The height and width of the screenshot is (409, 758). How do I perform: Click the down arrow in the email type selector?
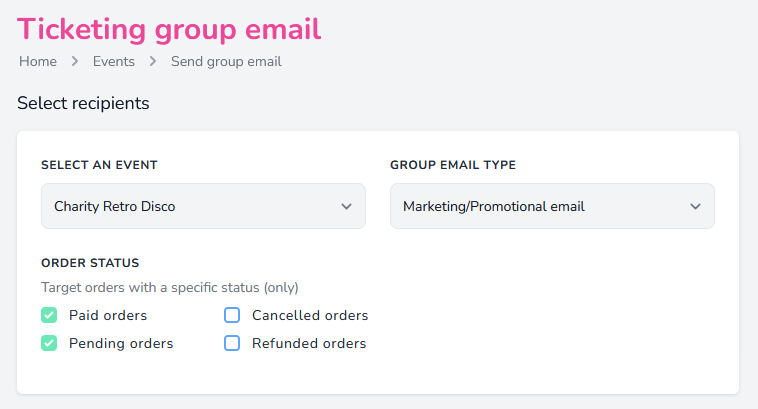(x=695, y=207)
